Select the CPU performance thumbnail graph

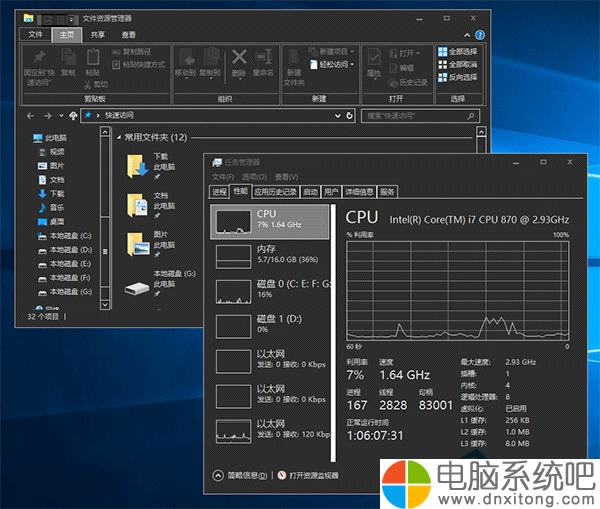point(233,222)
